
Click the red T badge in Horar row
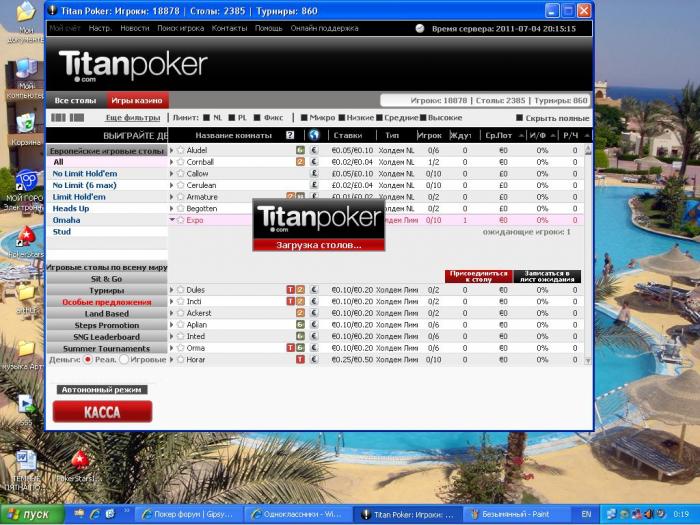pyautogui.click(x=300, y=360)
